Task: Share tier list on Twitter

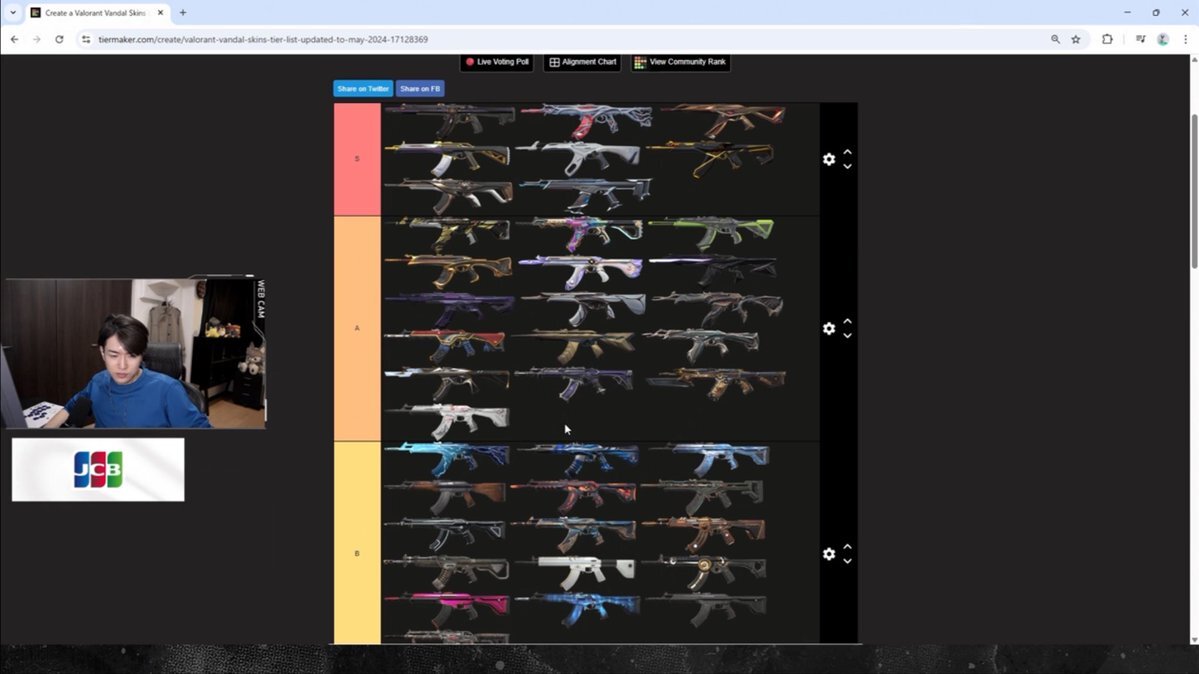Action: point(363,89)
